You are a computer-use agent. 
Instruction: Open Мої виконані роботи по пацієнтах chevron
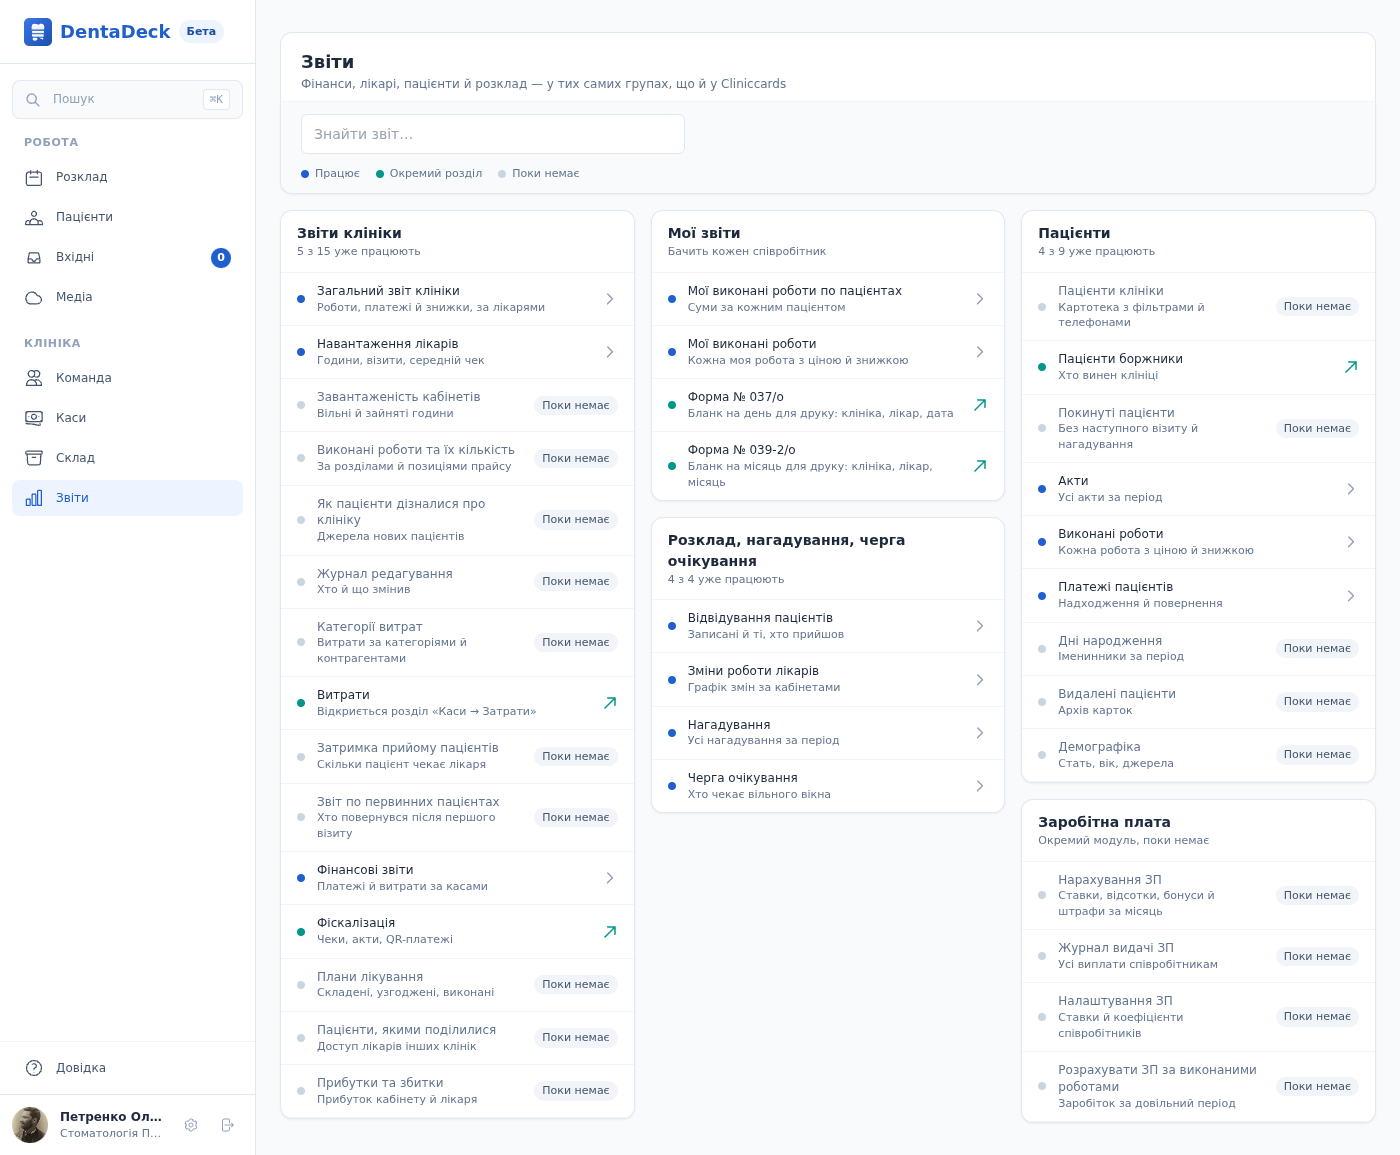980,299
